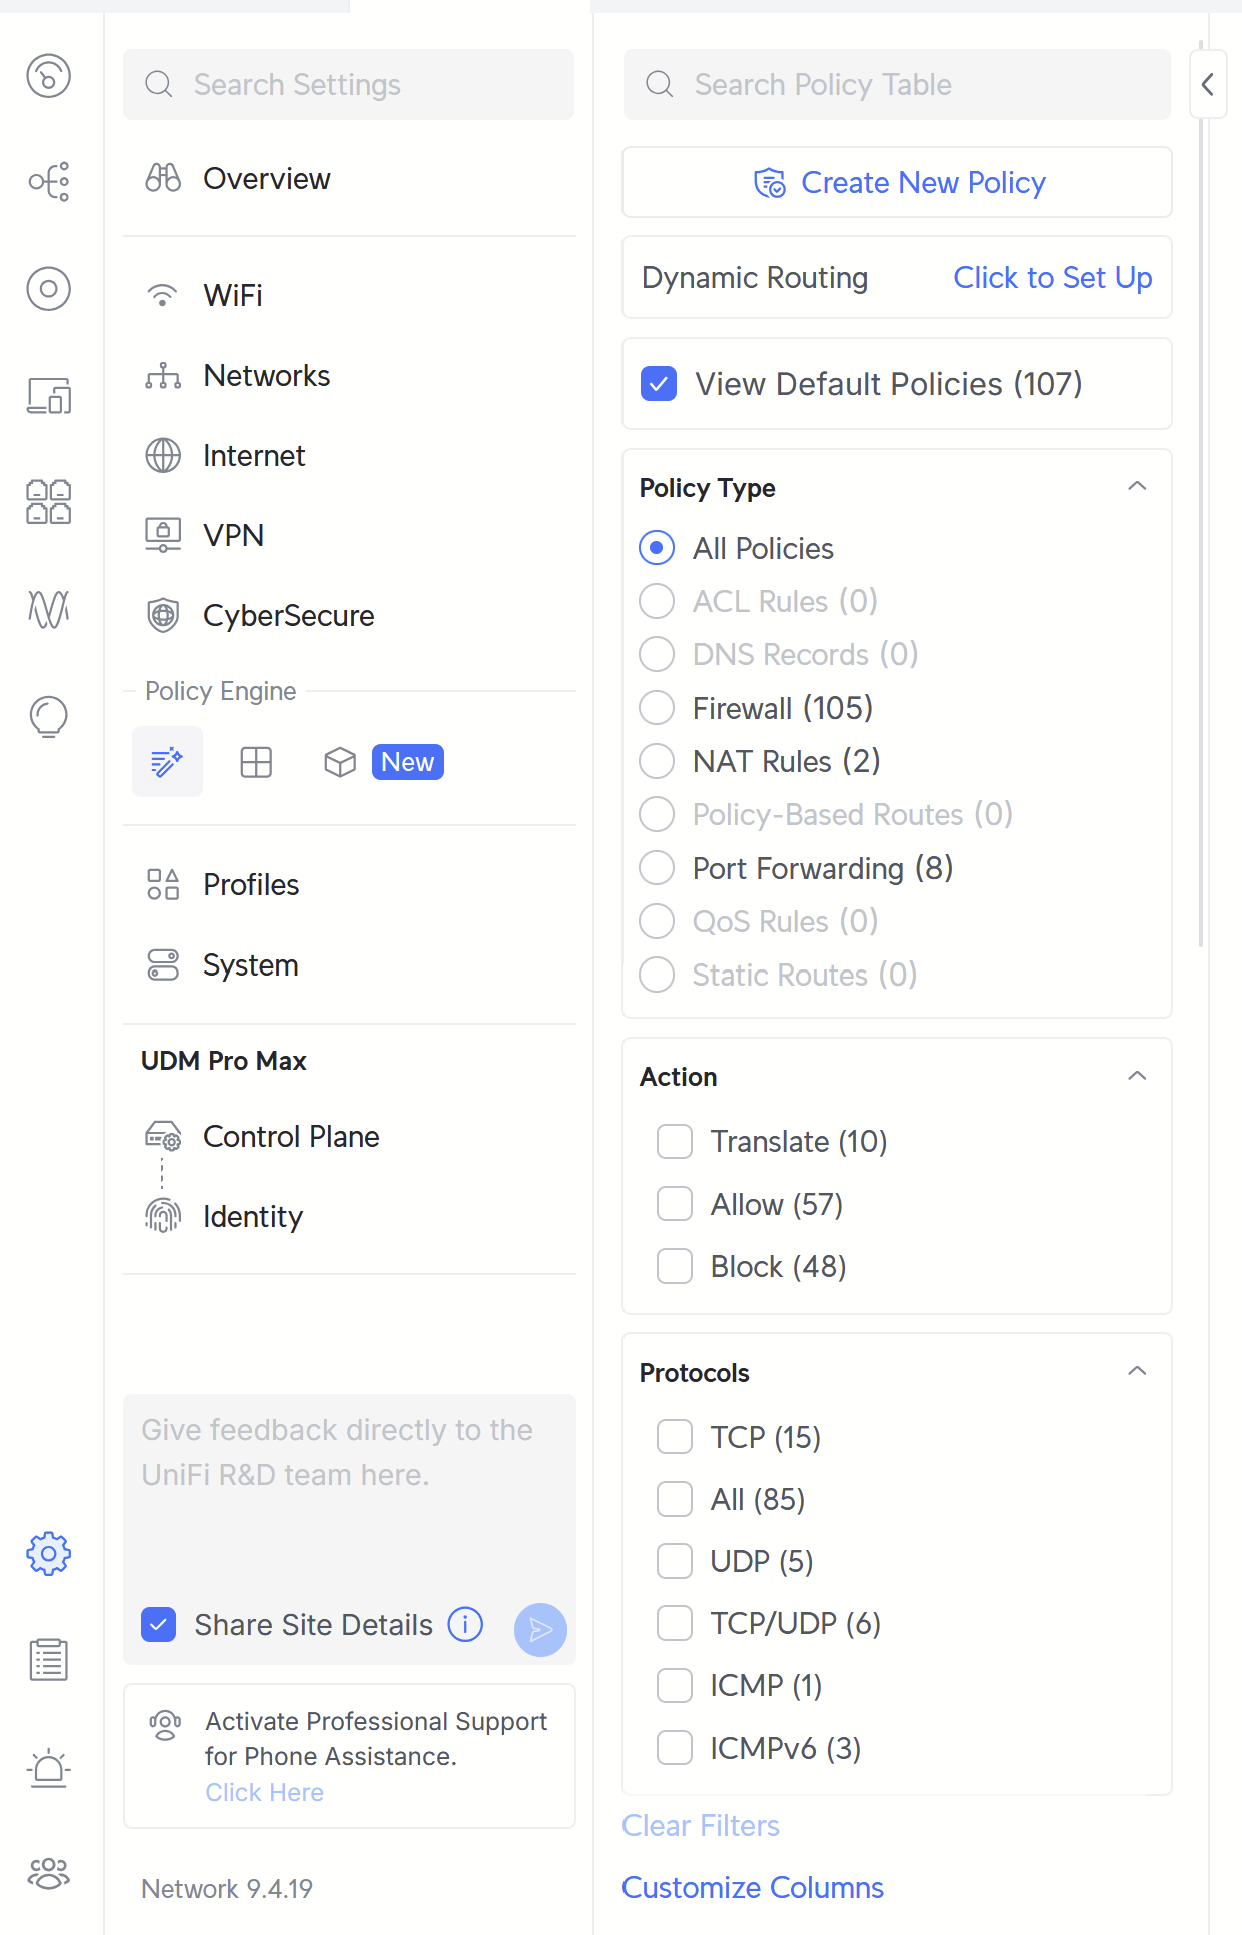Open the Alarm bell icon in sidebar

pos(48,1768)
